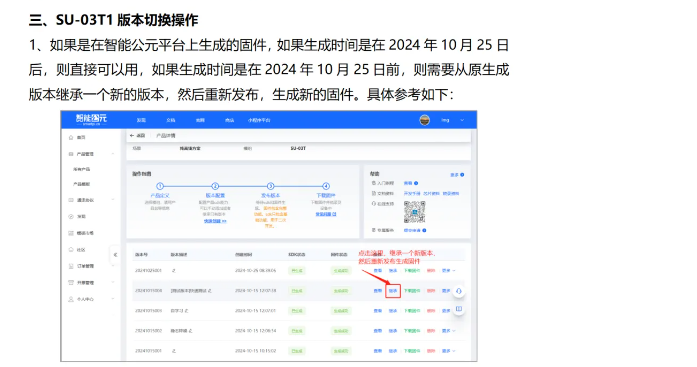Image resolution: width=697 pixels, height=367 pixels.
Task: Click the step 2 版本配置 circle
Action: coord(215,186)
